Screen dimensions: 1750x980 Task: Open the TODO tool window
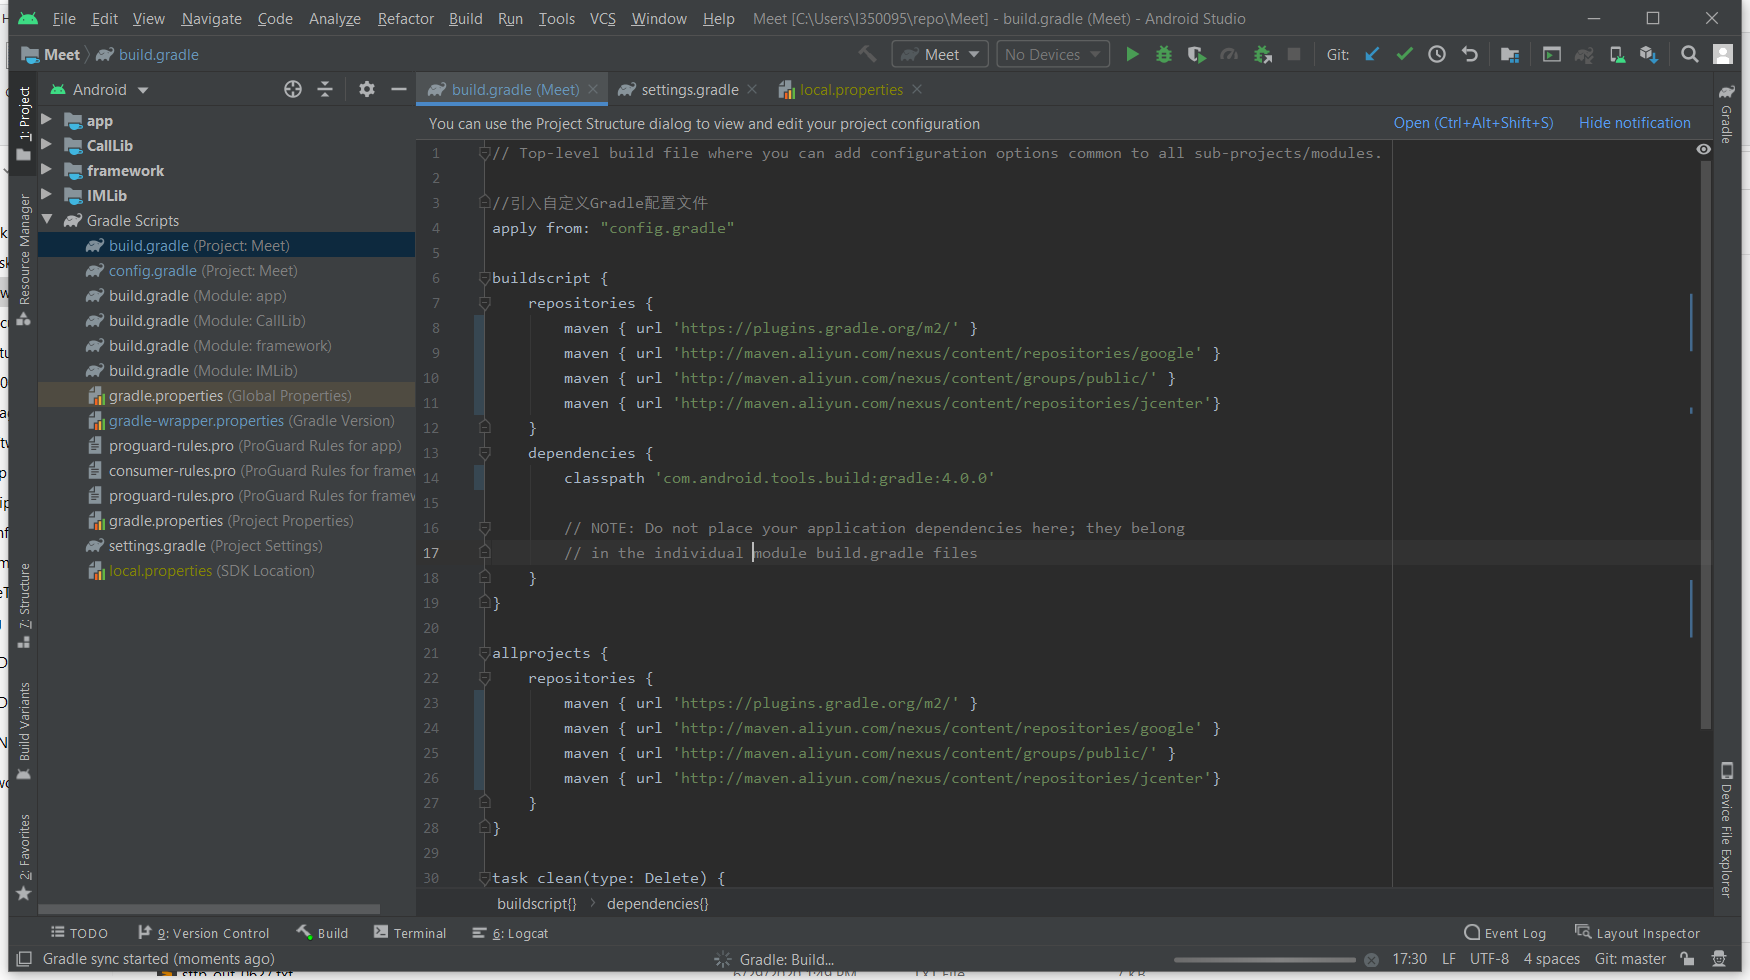click(79, 933)
